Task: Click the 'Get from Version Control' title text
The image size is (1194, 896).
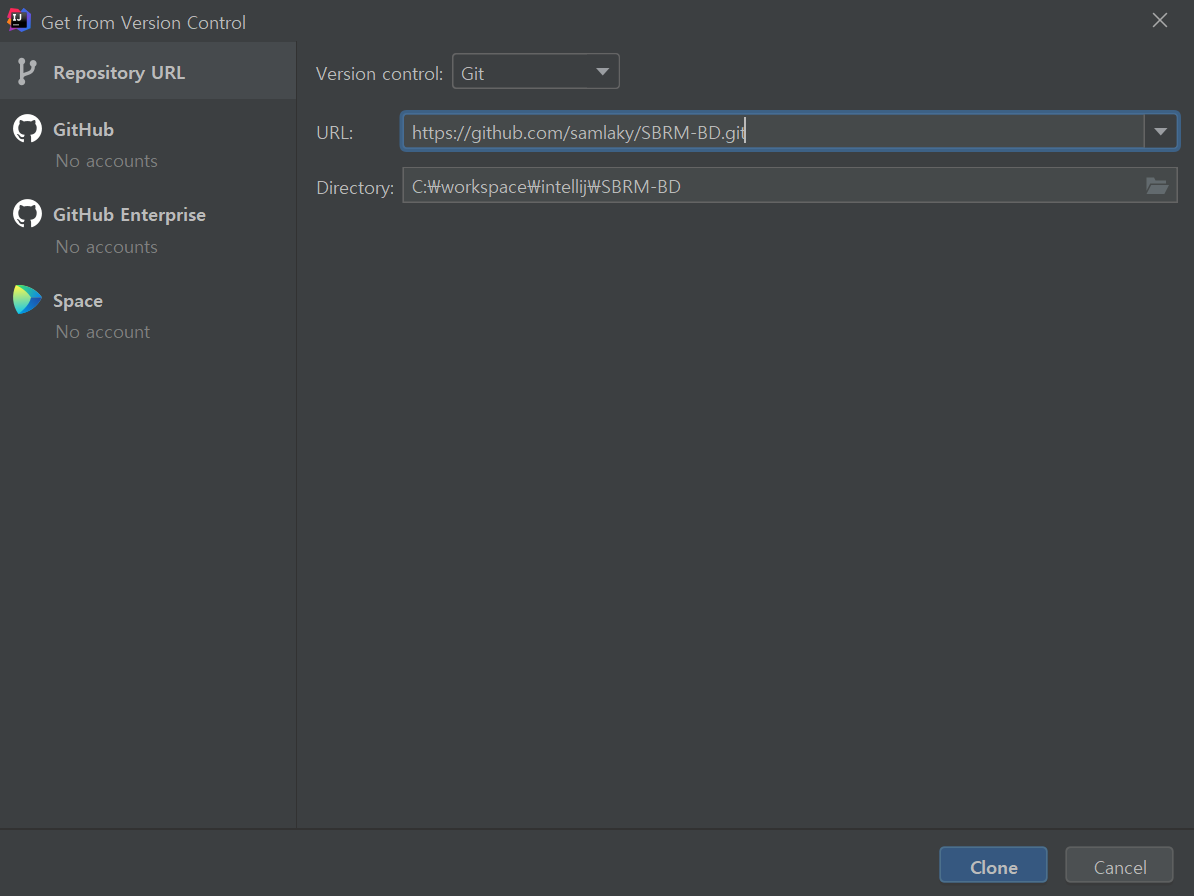Action: click(x=143, y=23)
